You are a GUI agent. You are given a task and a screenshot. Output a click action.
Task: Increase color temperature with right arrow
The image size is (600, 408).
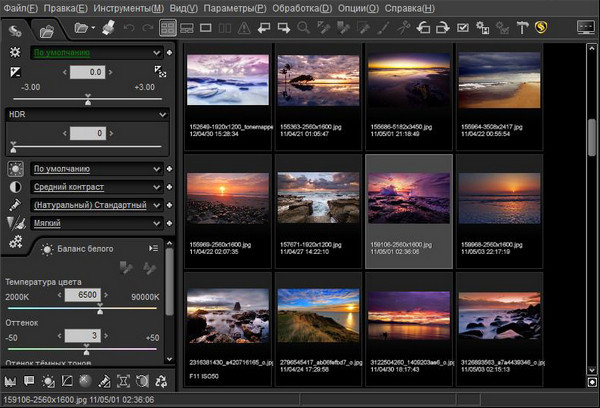pos(106,295)
